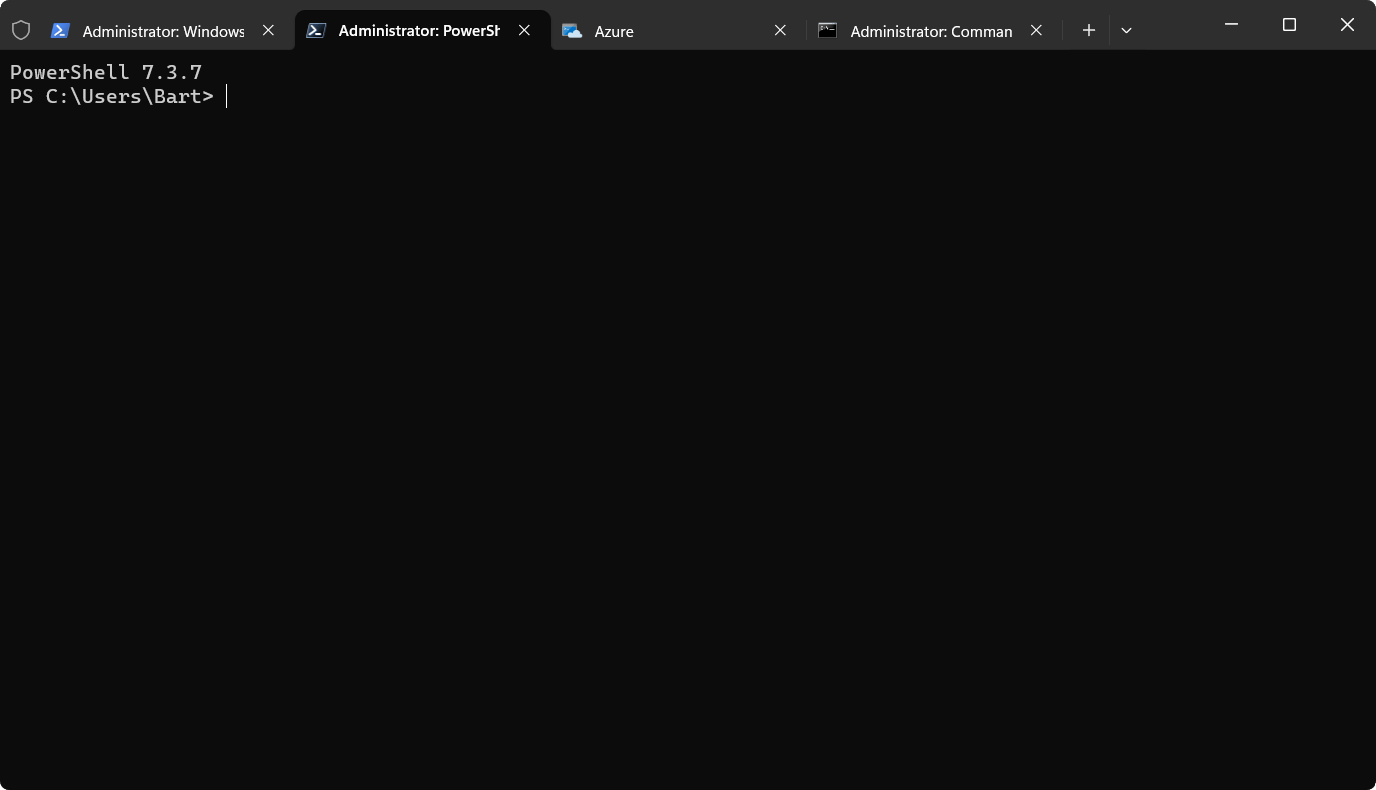Screen dimensions: 1376x790
Task: Open the chevron next to the plus button
Action: 1126,30
